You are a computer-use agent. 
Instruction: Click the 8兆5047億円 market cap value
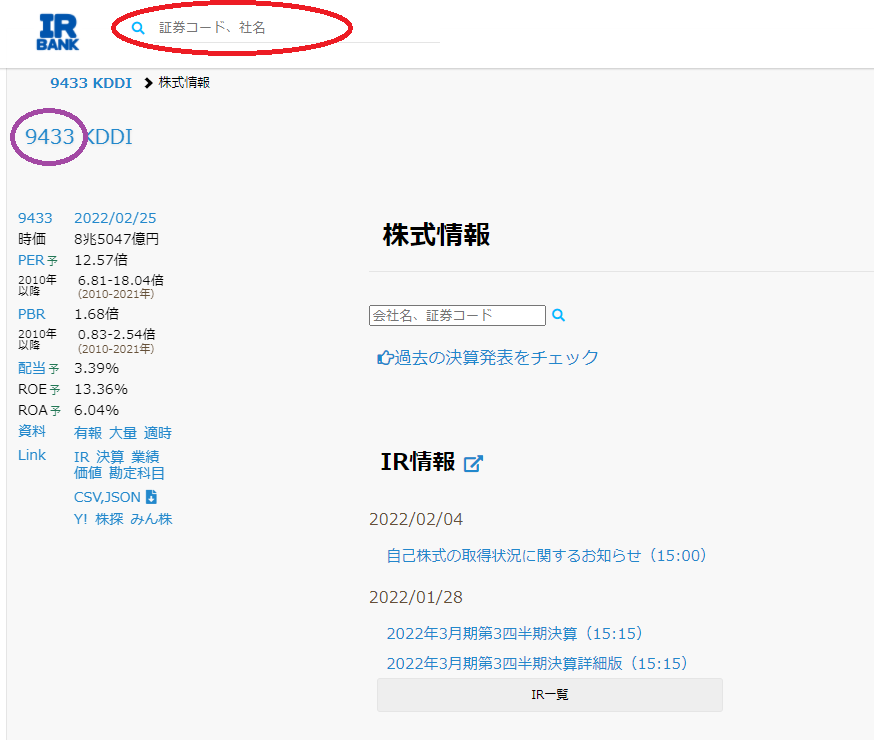[x=116, y=239]
